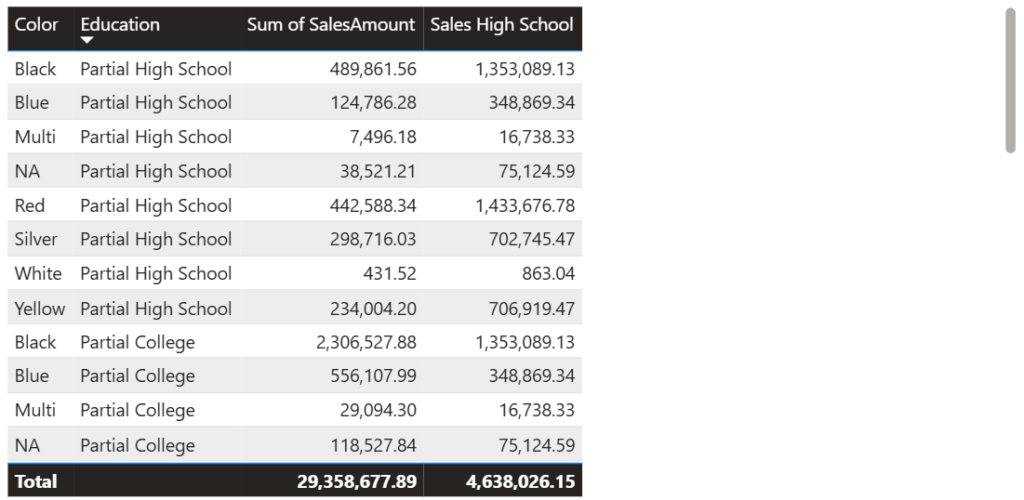Image resolution: width=1024 pixels, height=500 pixels.
Task: Select the Red color cell
Action: pyautogui.click(x=30, y=206)
